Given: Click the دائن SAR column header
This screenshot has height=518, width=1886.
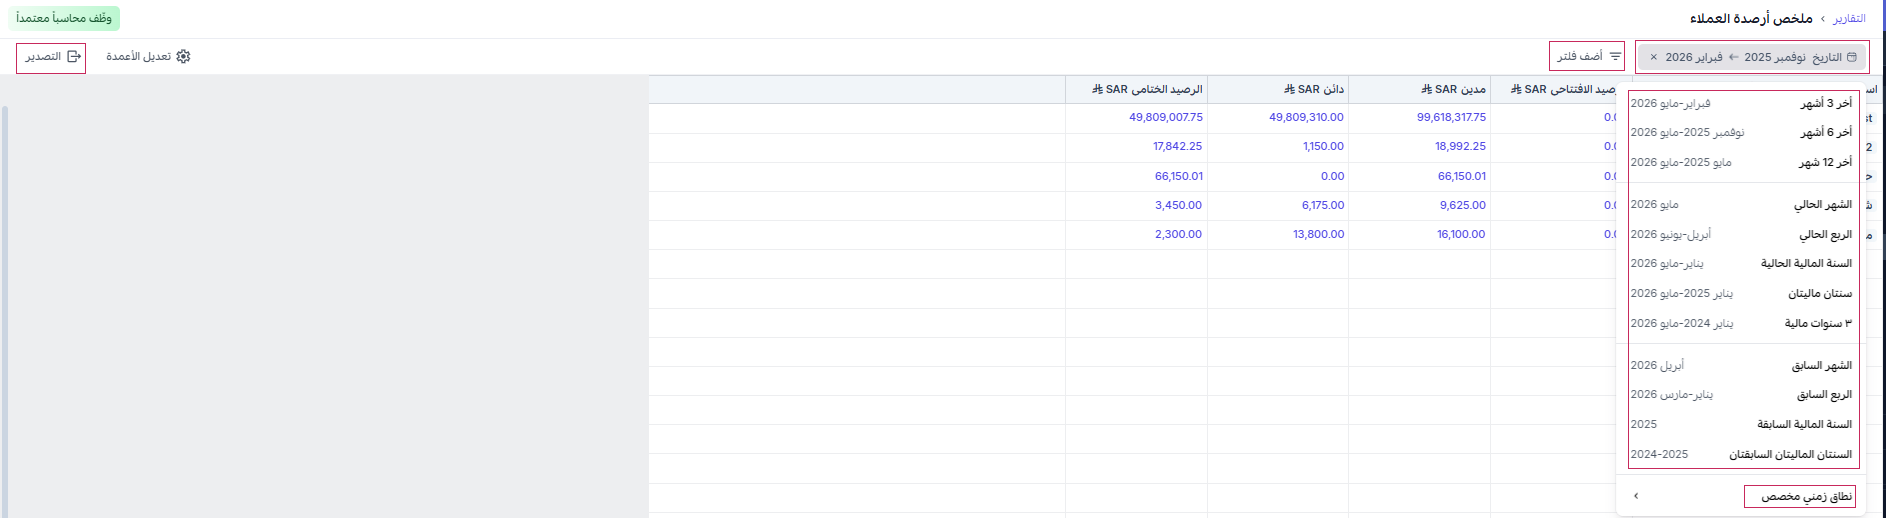Looking at the screenshot, I should (1278, 89).
